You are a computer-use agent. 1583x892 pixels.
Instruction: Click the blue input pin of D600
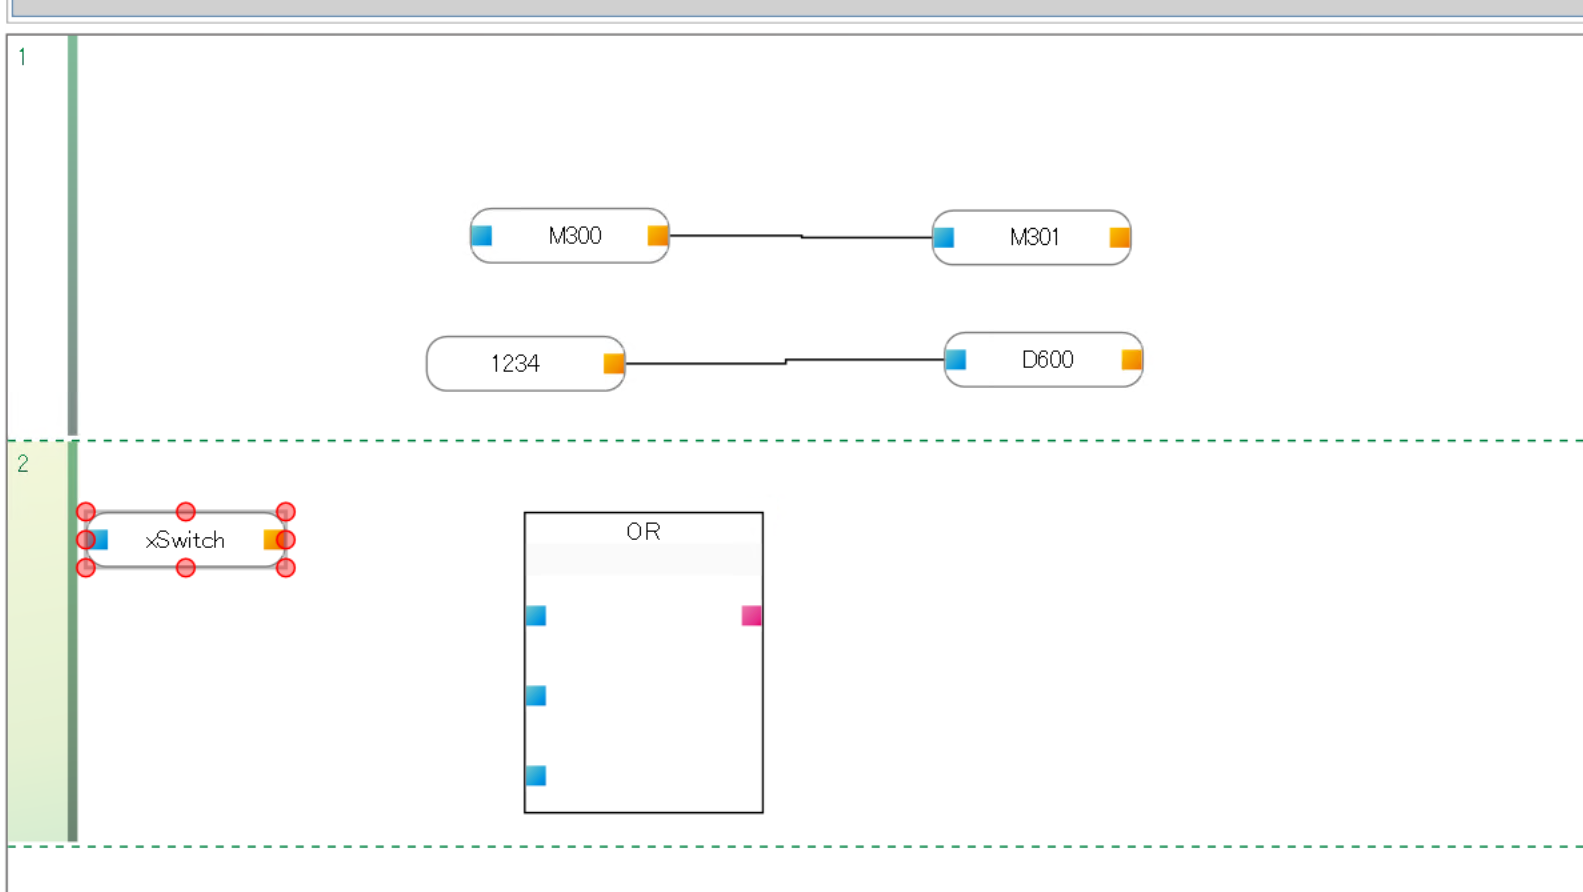[x=956, y=360]
